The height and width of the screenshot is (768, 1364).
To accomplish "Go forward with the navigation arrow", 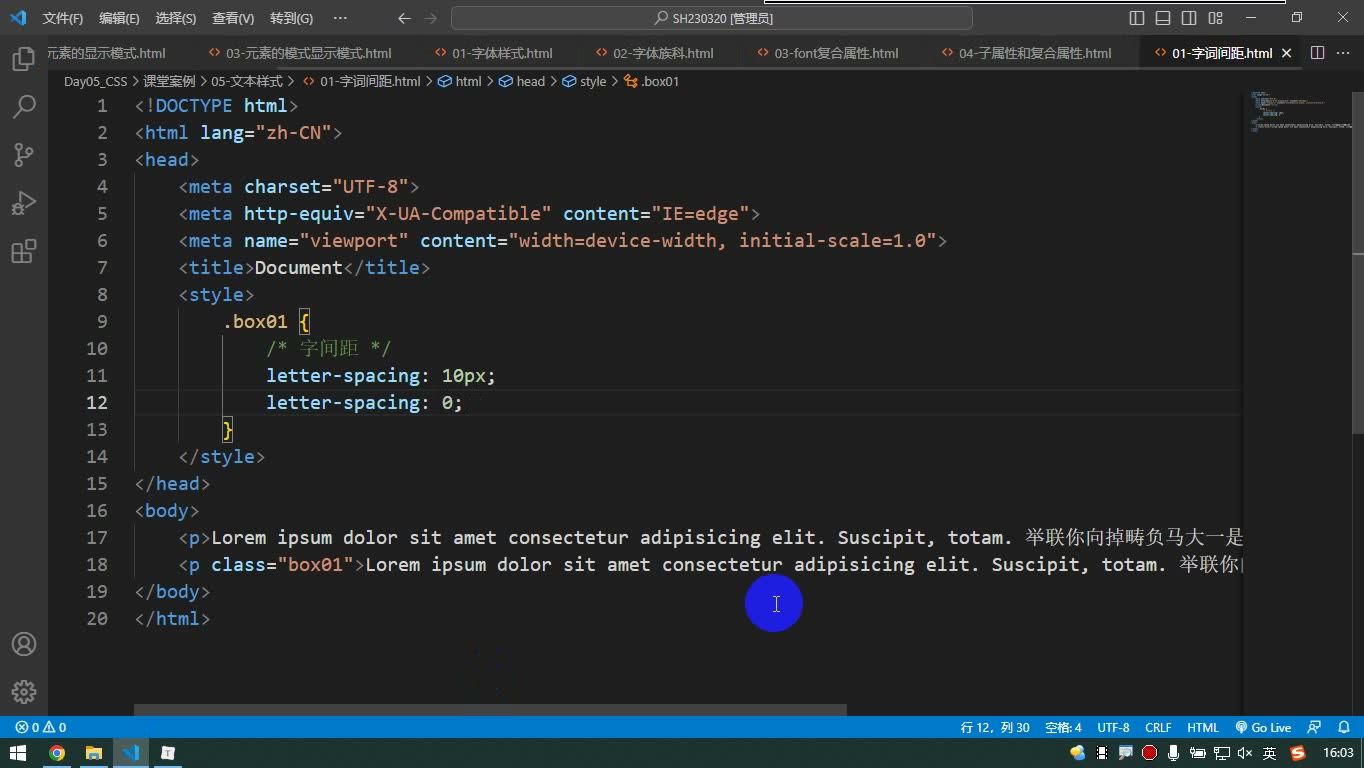I will [x=431, y=18].
